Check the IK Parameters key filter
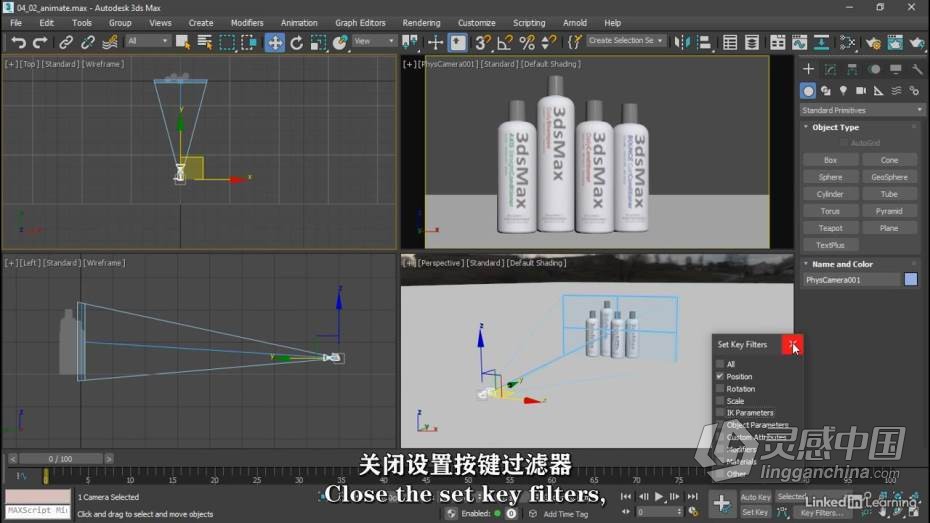 click(720, 413)
